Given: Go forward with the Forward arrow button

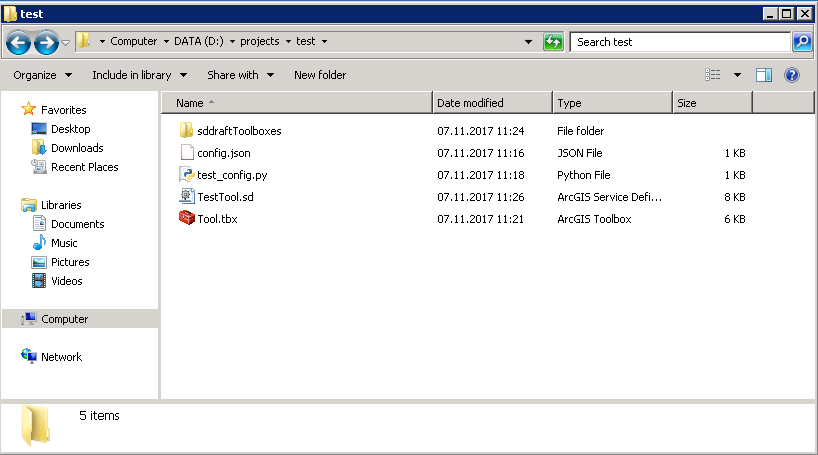Looking at the screenshot, I should pyautogui.click(x=46, y=42).
